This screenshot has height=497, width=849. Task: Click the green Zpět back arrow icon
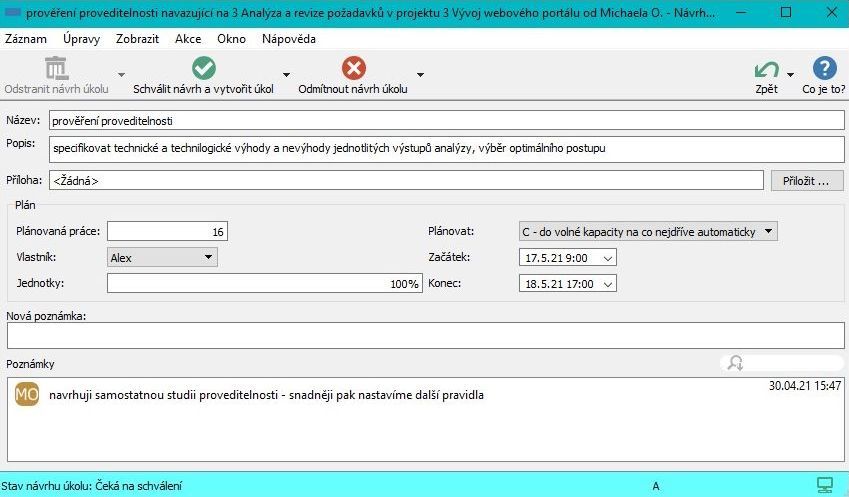[x=766, y=69]
